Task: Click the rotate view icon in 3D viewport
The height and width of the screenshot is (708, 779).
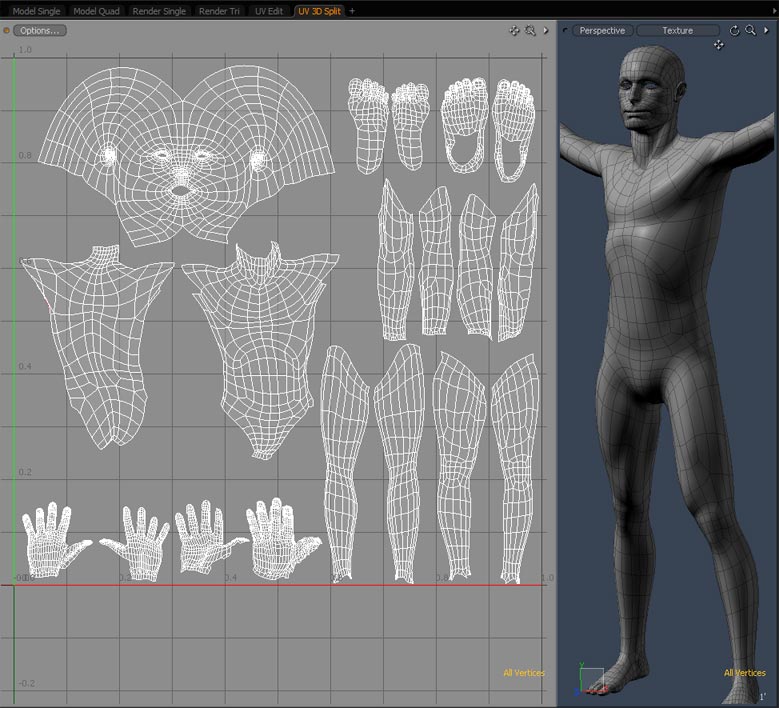Action: tap(734, 31)
